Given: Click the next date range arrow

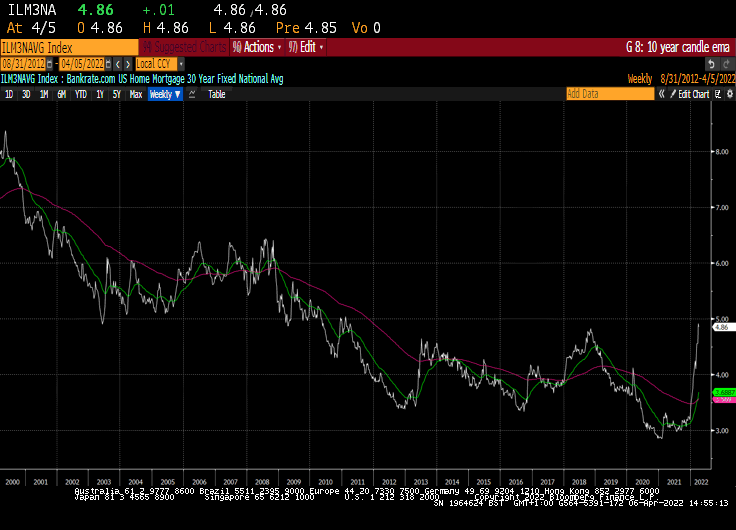Looking at the screenshot, I should [129, 64].
